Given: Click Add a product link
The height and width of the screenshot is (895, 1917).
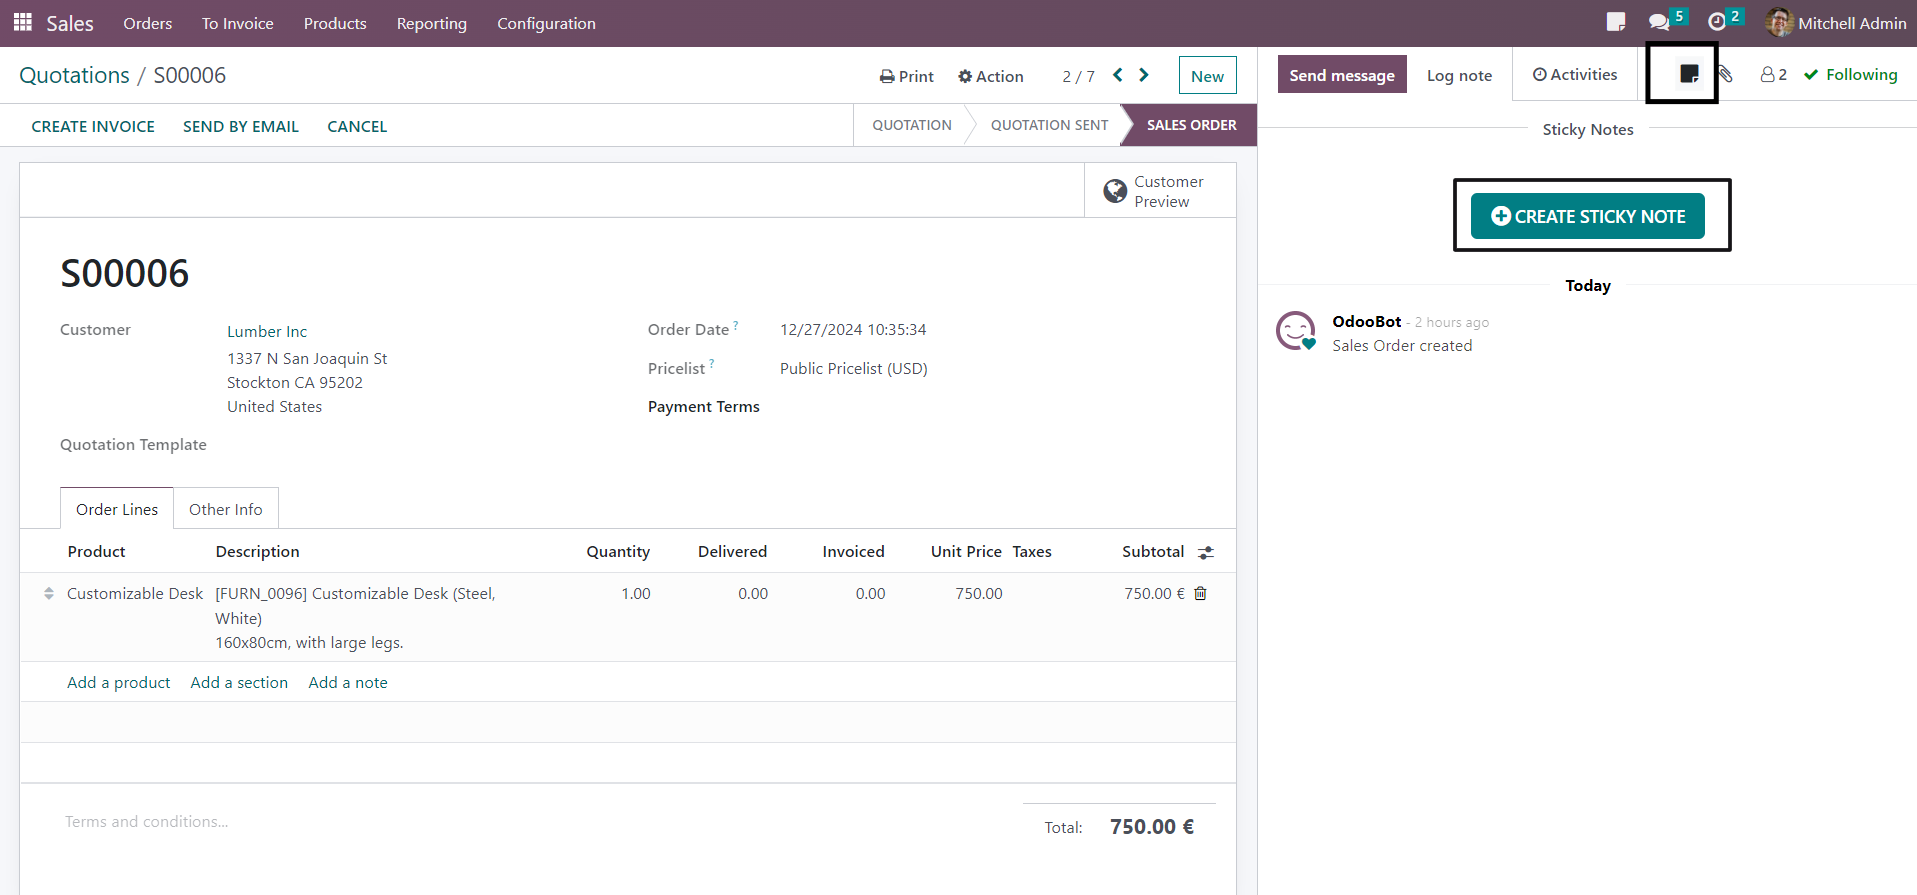Looking at the screenshot, I should (119, 682).
